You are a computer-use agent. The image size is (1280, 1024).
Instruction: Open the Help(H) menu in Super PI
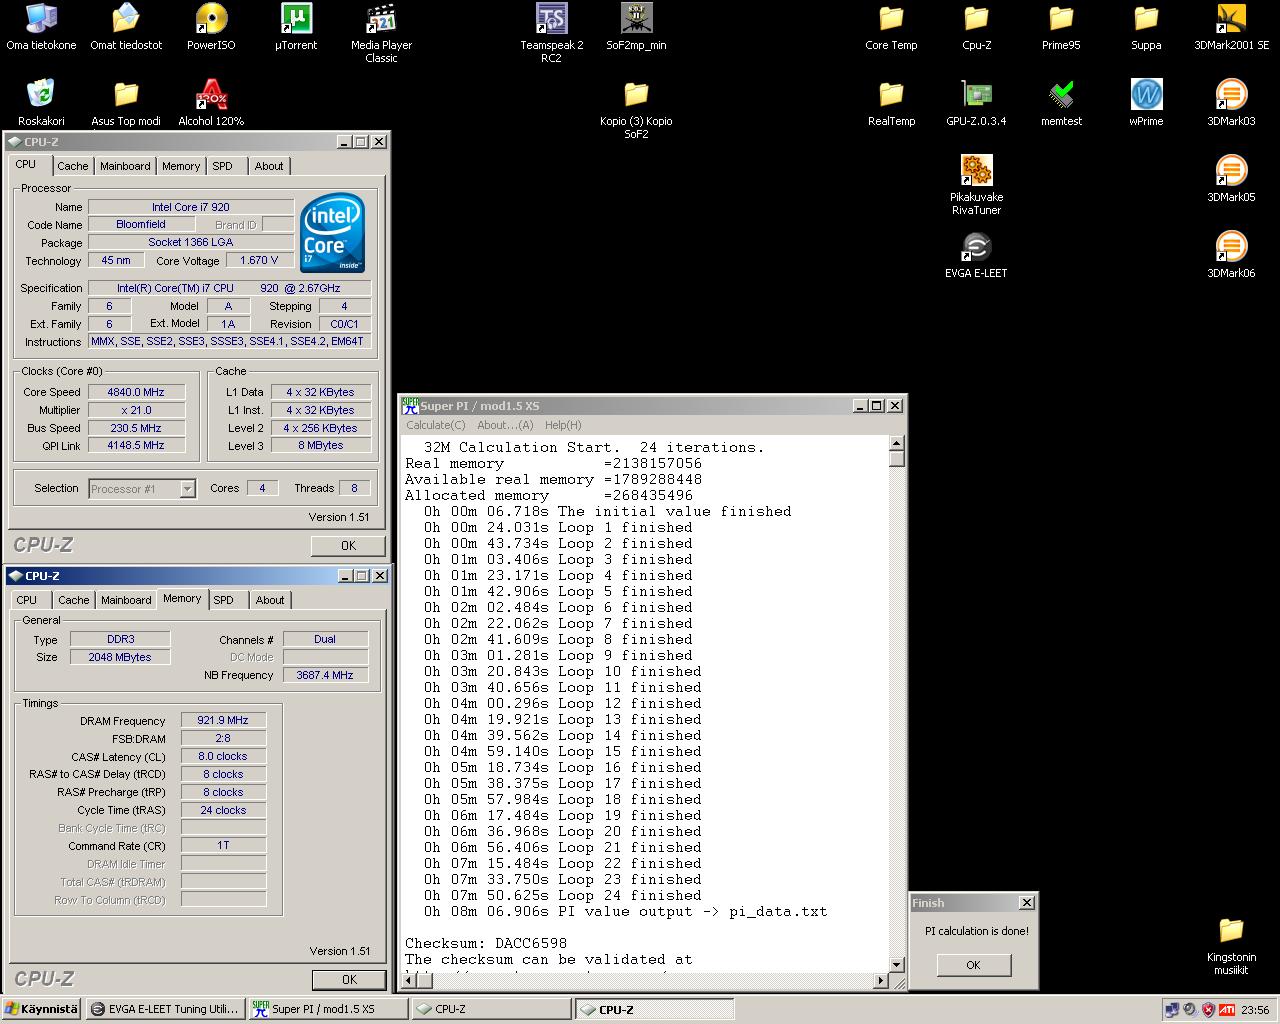tap(563, 425)
